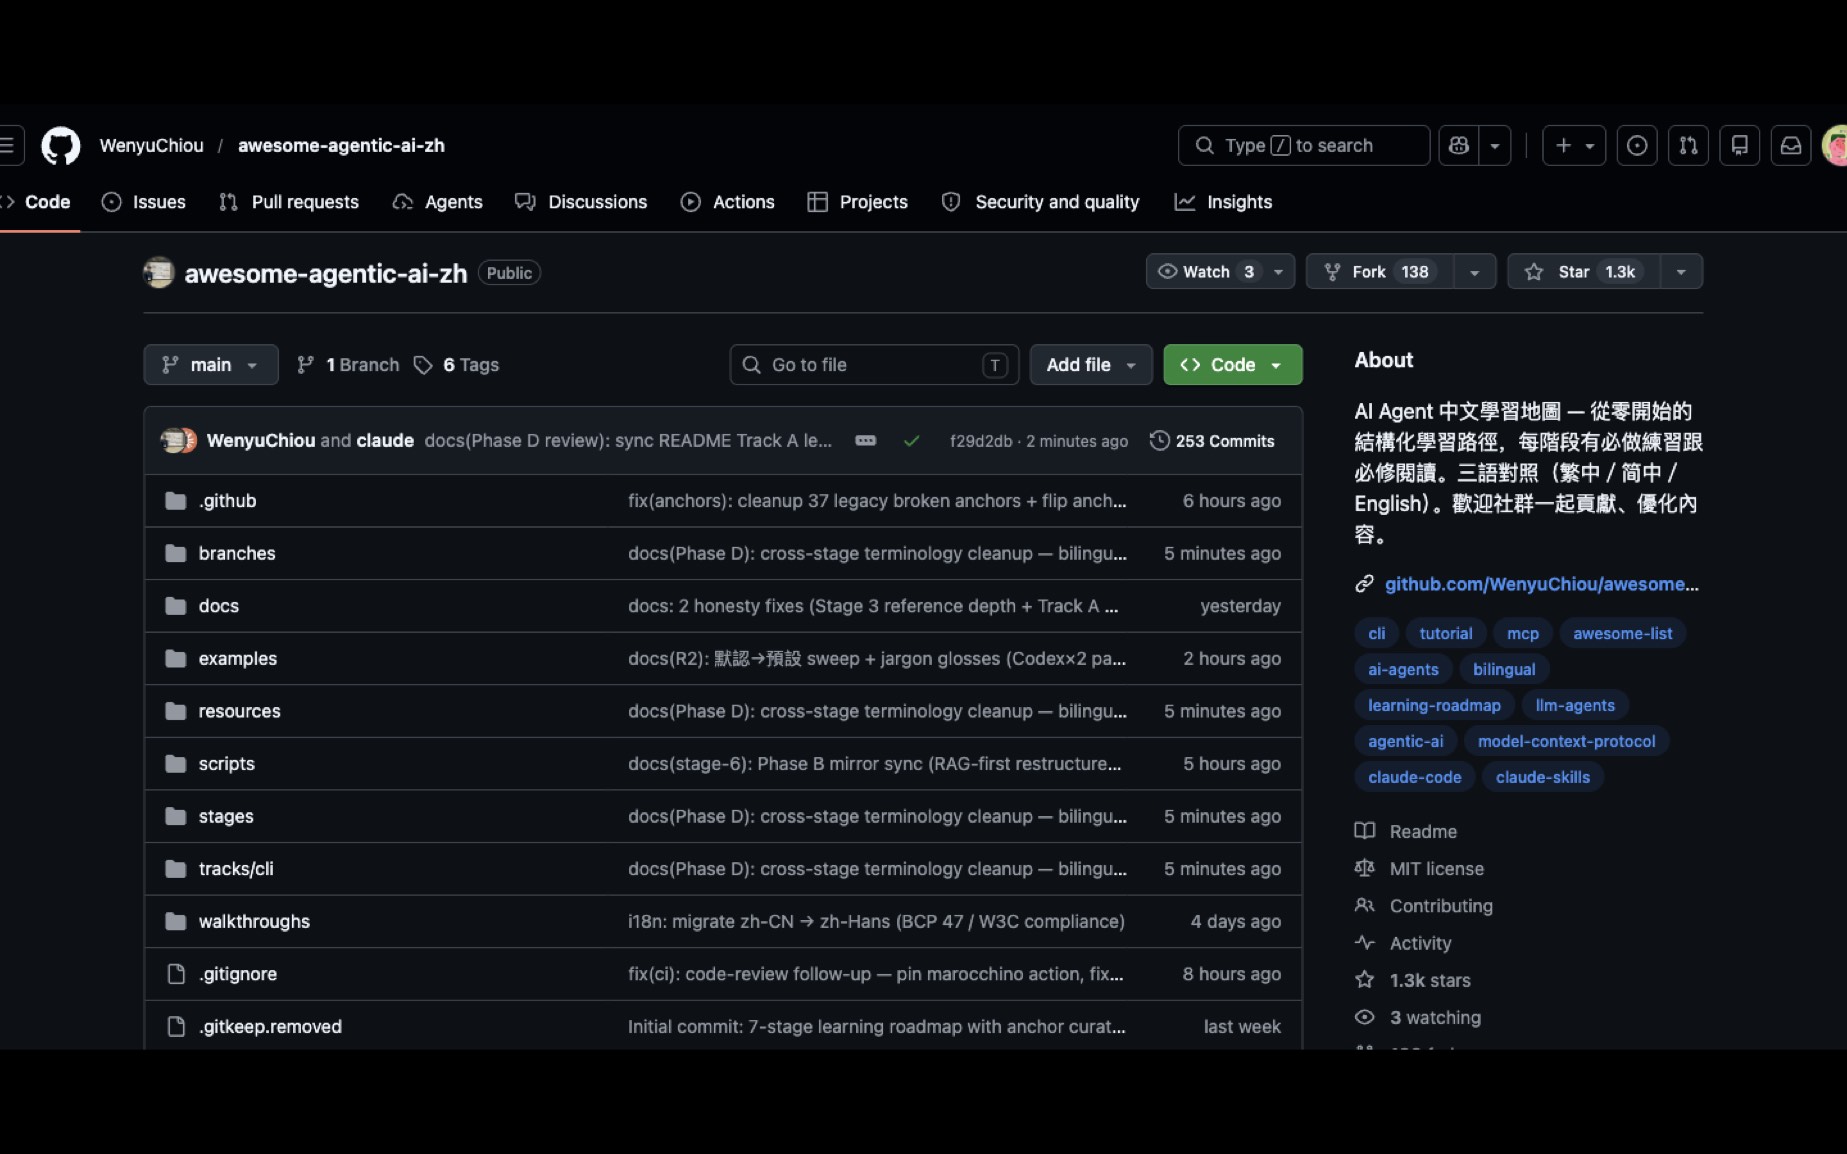The width and height of the screenshot is (1847, 1154).
Task: Open pull requests icon in header
Action: [x=1688, y=146]
